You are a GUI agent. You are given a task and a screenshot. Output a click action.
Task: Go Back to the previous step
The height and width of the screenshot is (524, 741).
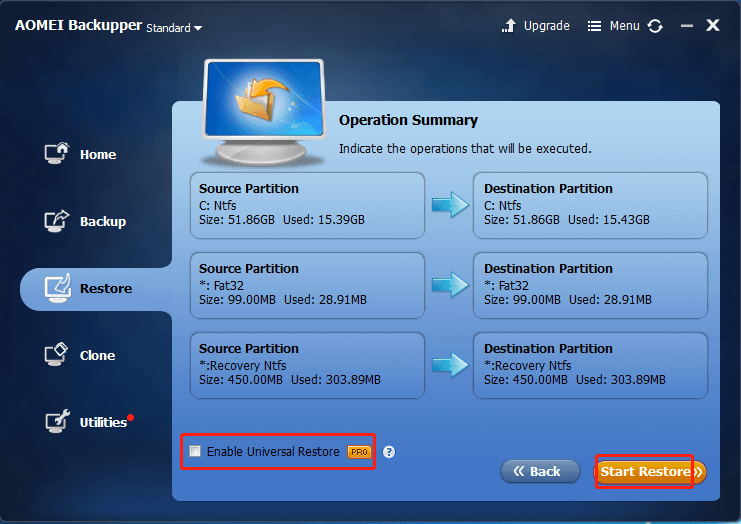tap(540, 472)
